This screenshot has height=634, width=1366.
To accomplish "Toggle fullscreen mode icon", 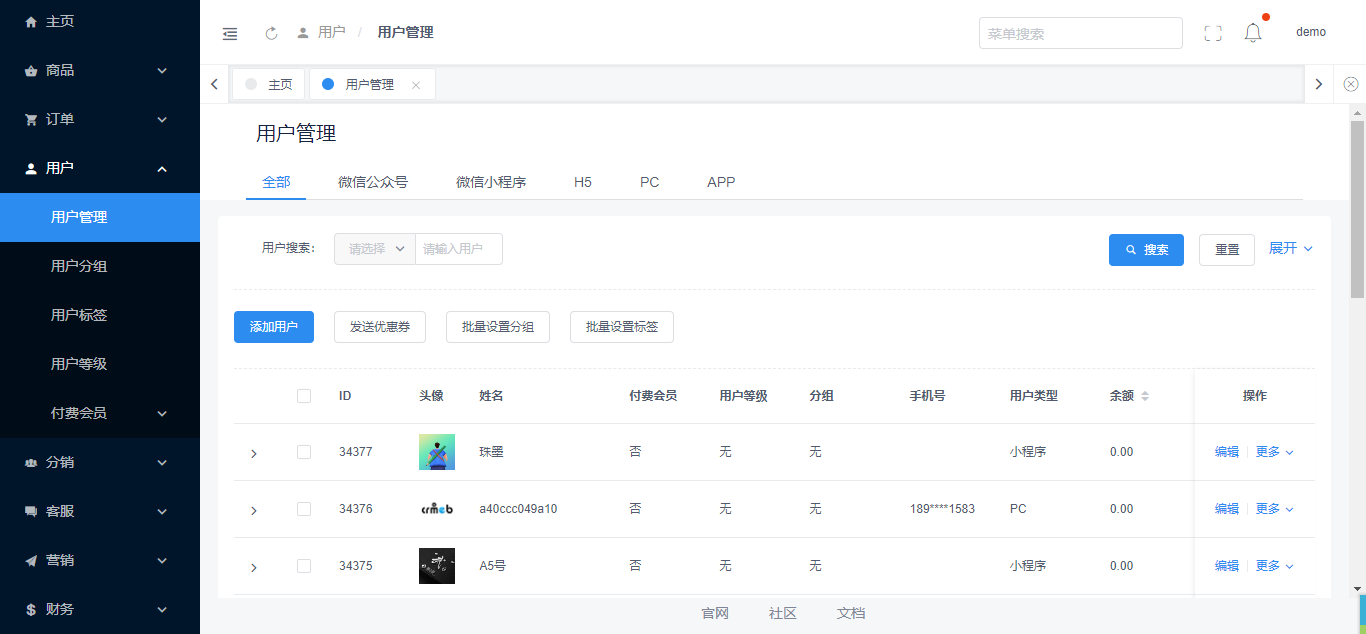I will (1213, 33).
